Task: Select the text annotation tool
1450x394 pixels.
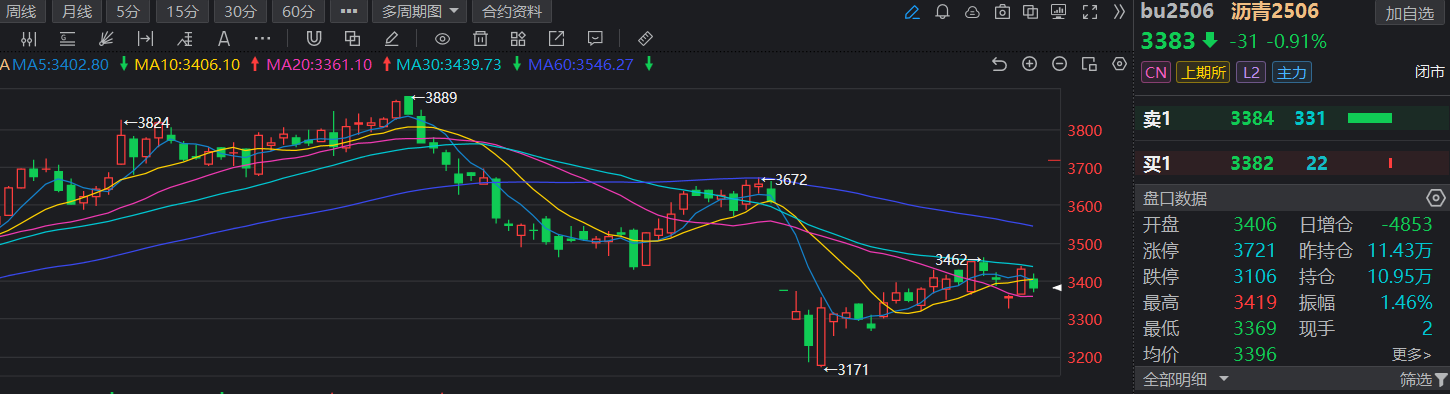Action: click(224, 39)
